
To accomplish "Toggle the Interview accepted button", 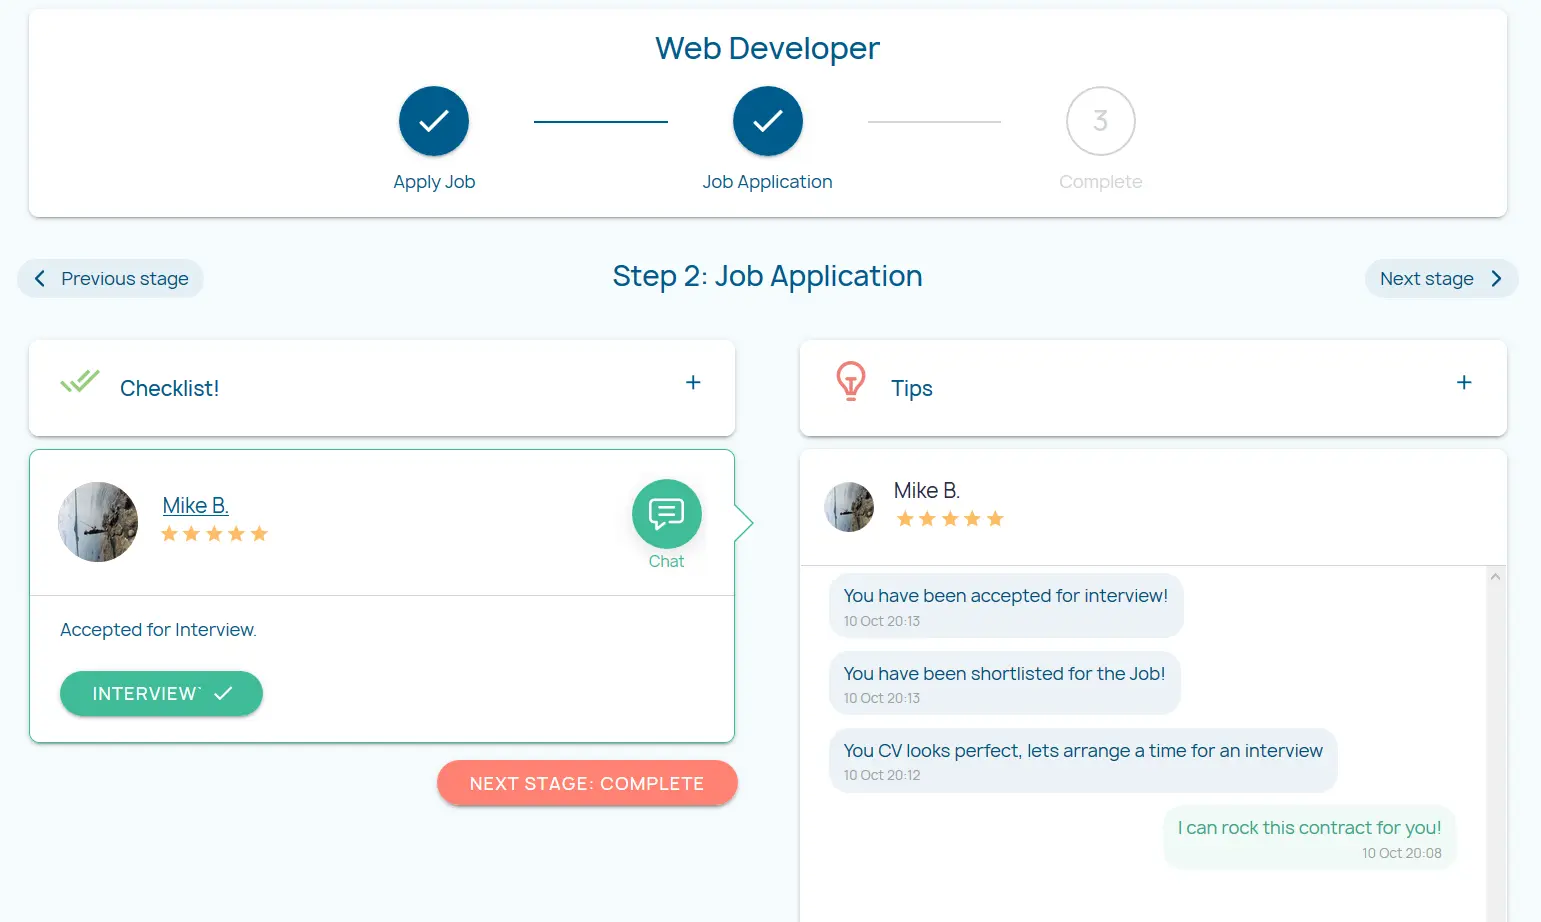I will [161, 694].
